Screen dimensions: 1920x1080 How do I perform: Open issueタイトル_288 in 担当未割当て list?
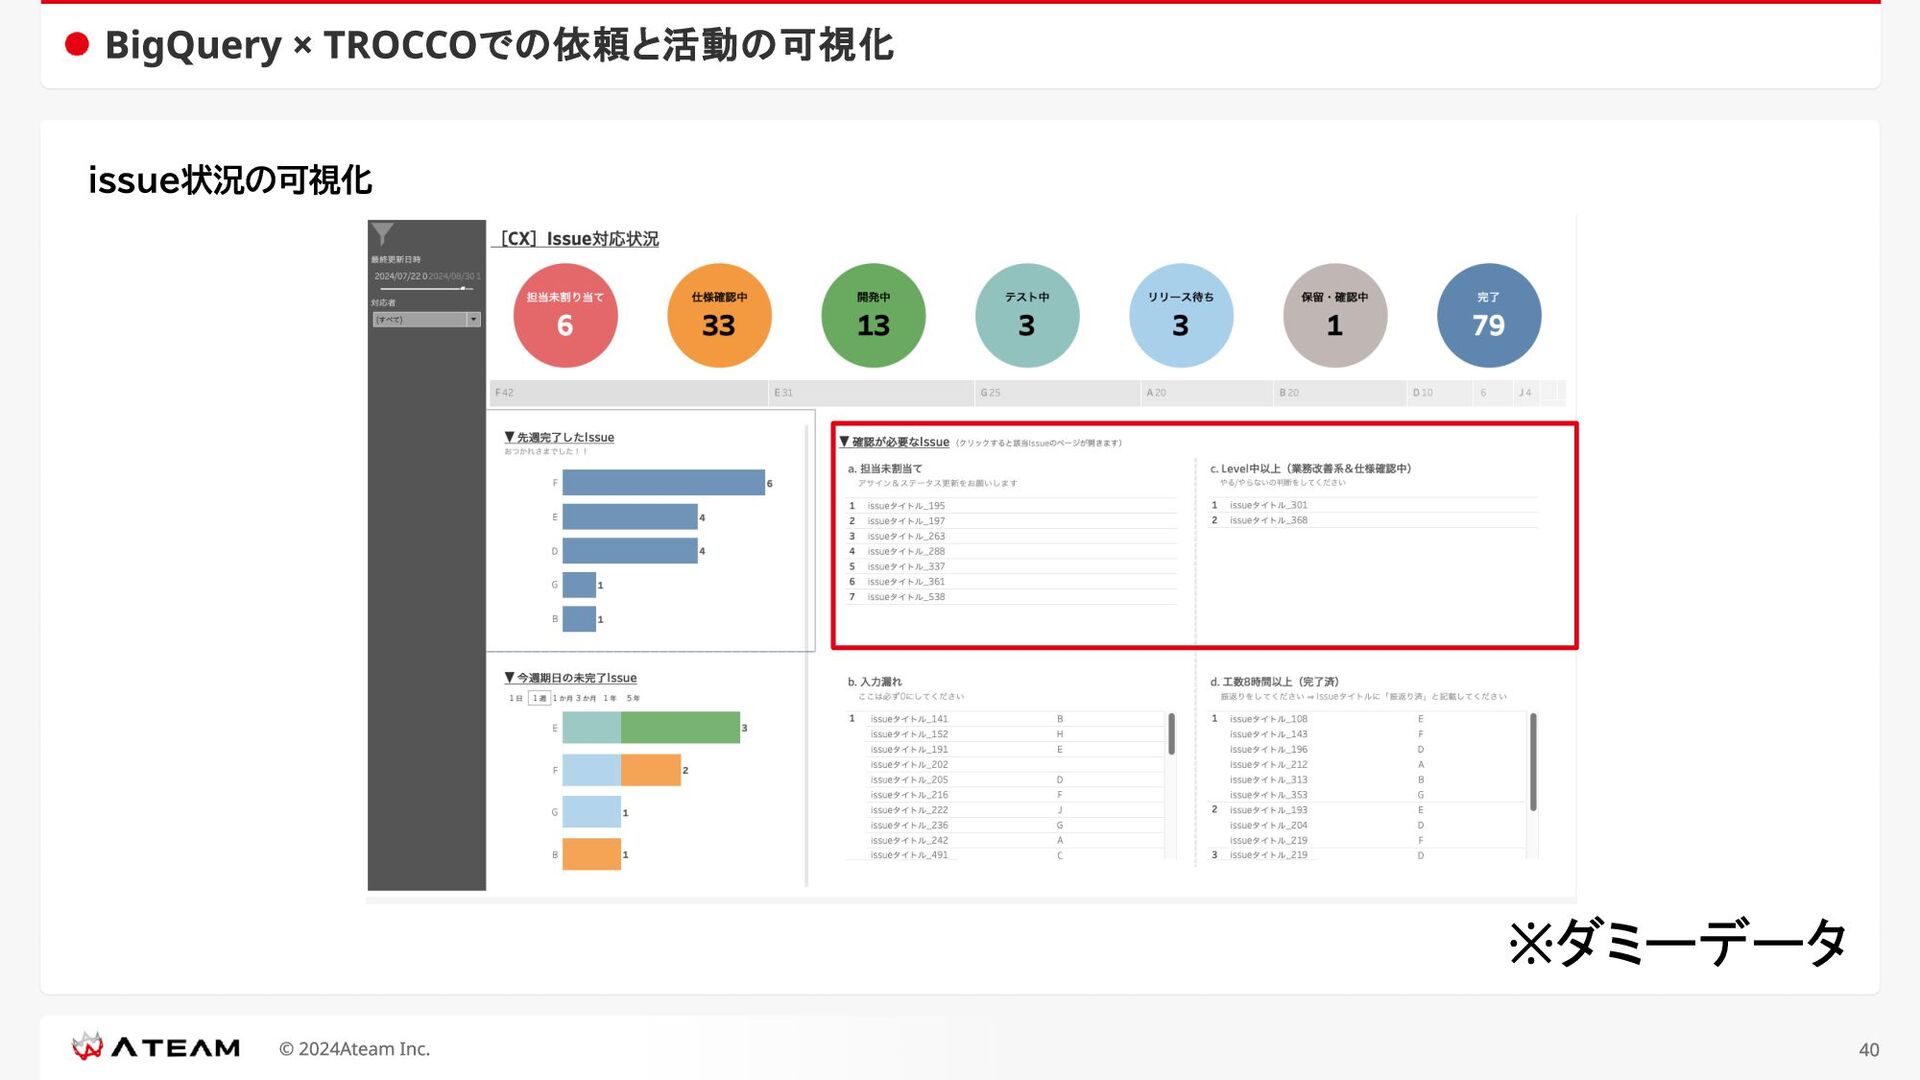click(x=906, y=551)
